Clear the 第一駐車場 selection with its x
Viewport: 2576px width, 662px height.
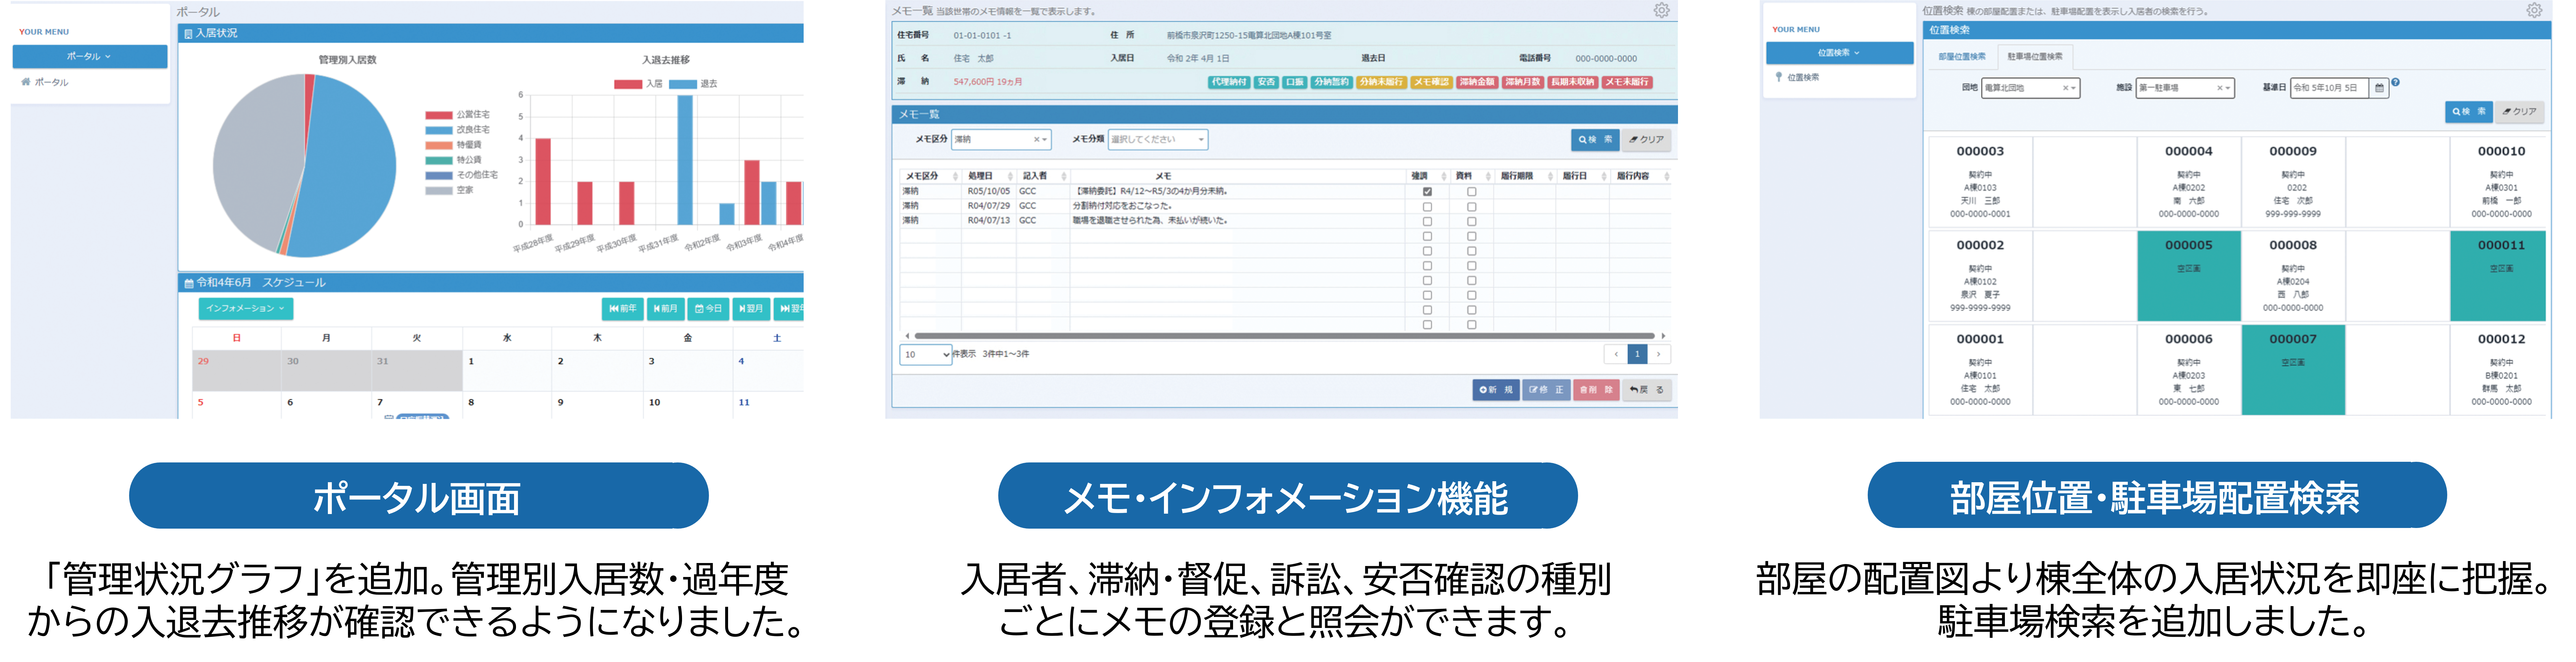[x=2220, y=88]
